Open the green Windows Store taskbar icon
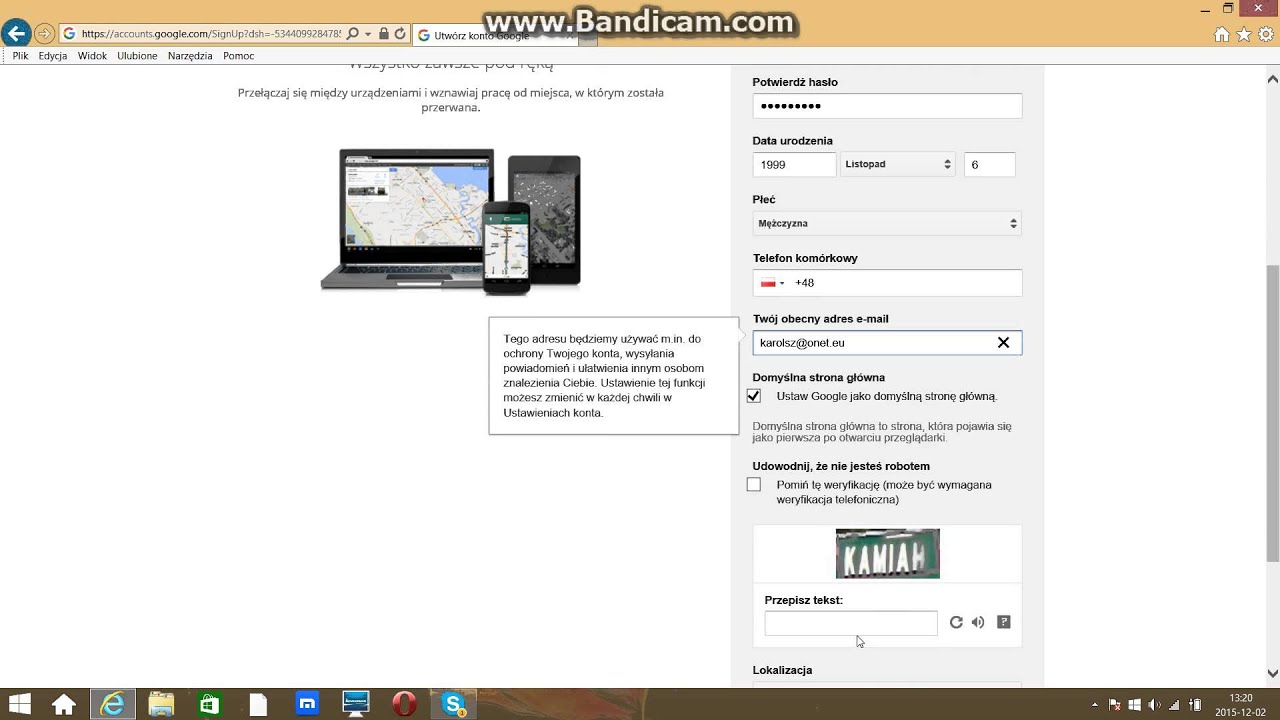The height and width of the screenshot is (720, 1280). coord(209,704)
